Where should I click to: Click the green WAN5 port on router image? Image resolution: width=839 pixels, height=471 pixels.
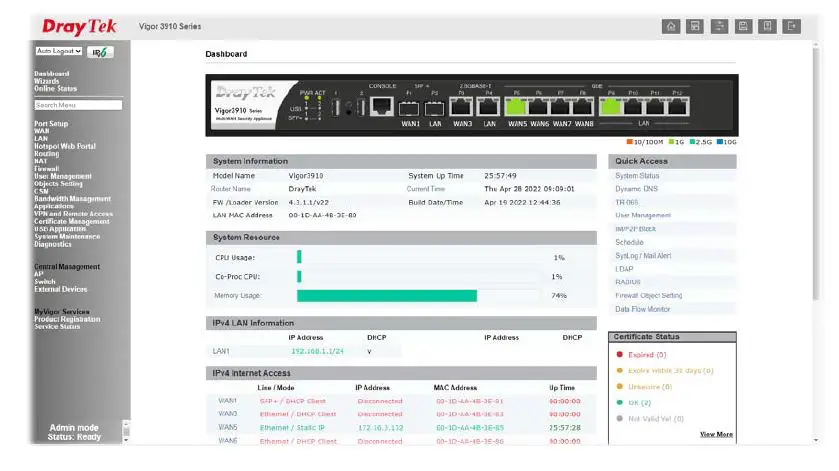pyautogui.click(x=516, y=107)
